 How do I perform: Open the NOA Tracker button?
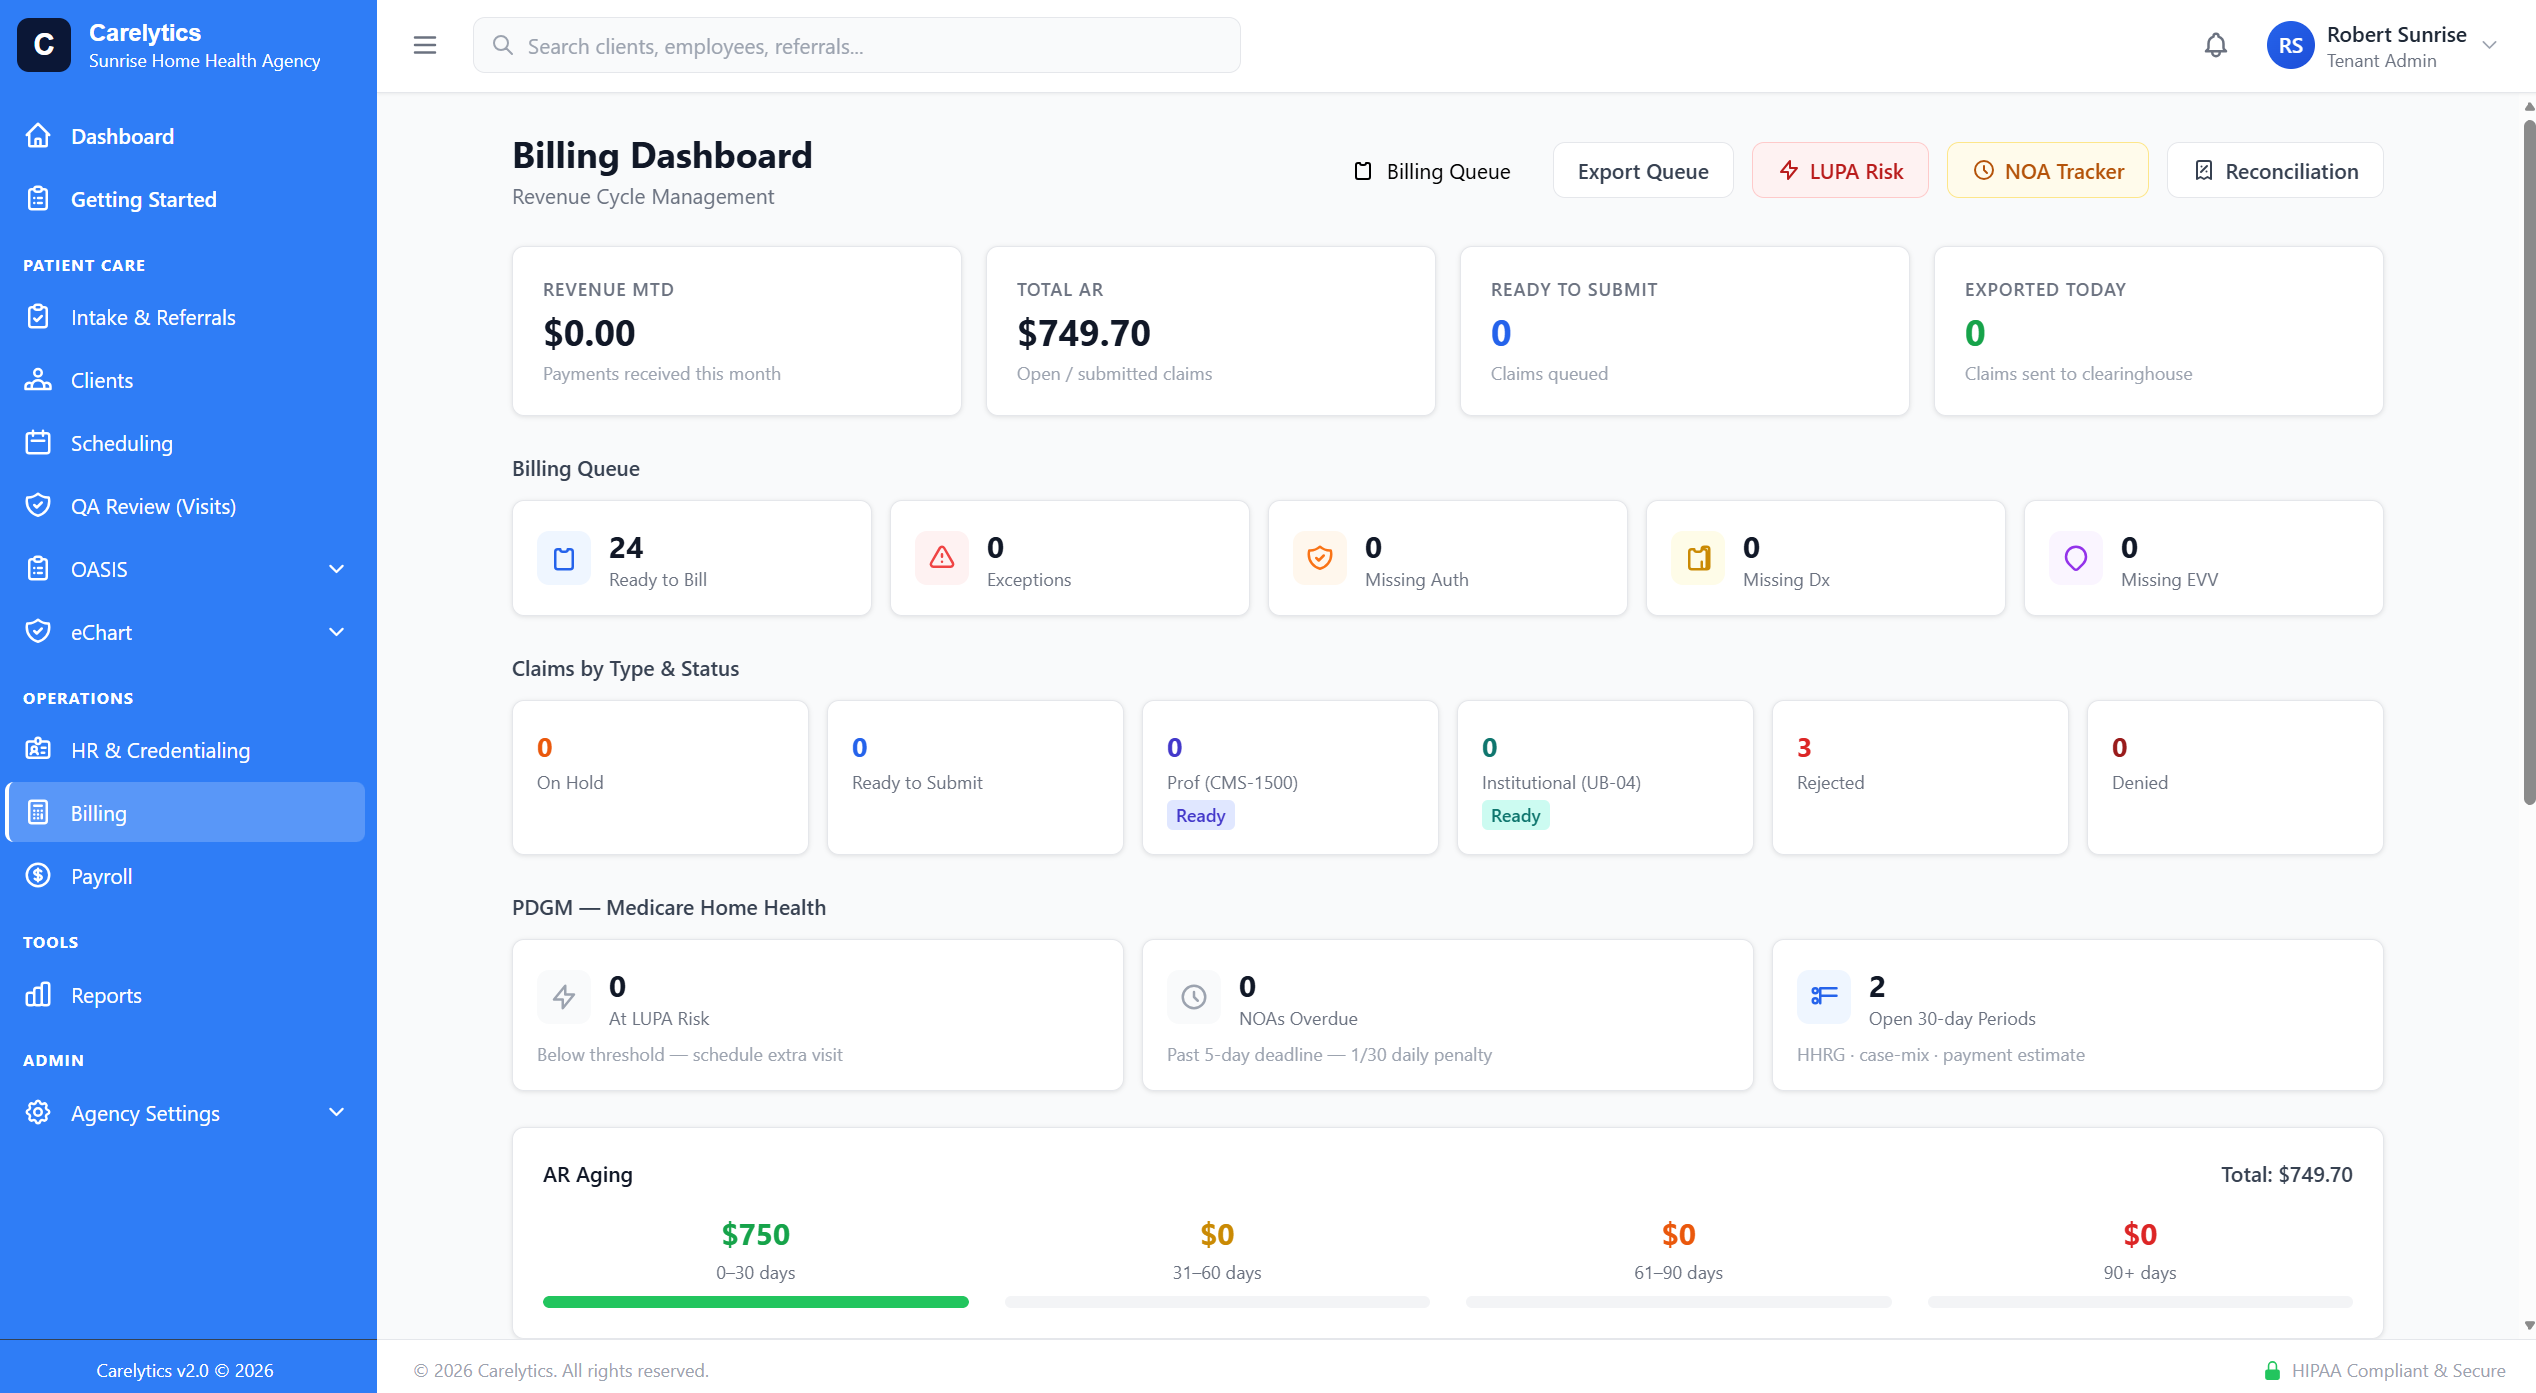click(x=2048, y=171)
